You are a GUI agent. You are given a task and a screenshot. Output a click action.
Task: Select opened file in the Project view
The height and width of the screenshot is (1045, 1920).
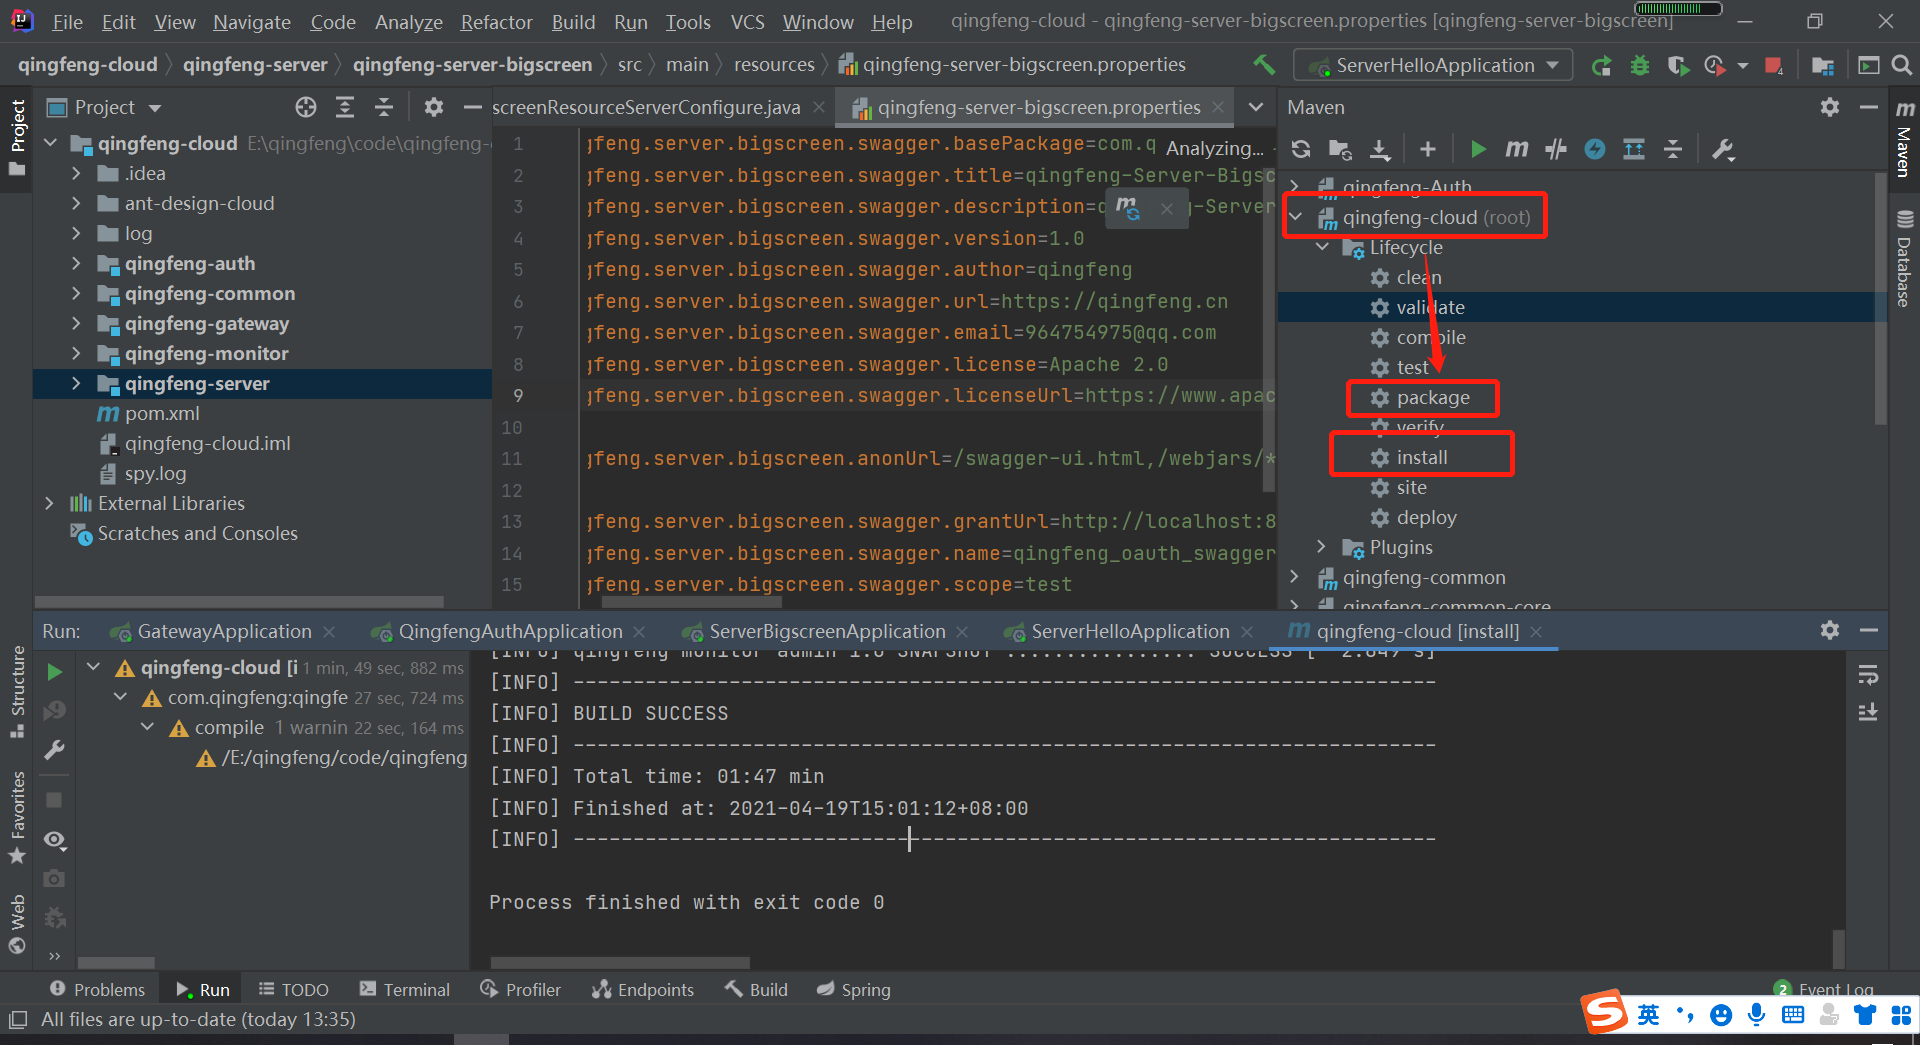tap(306, 107)
